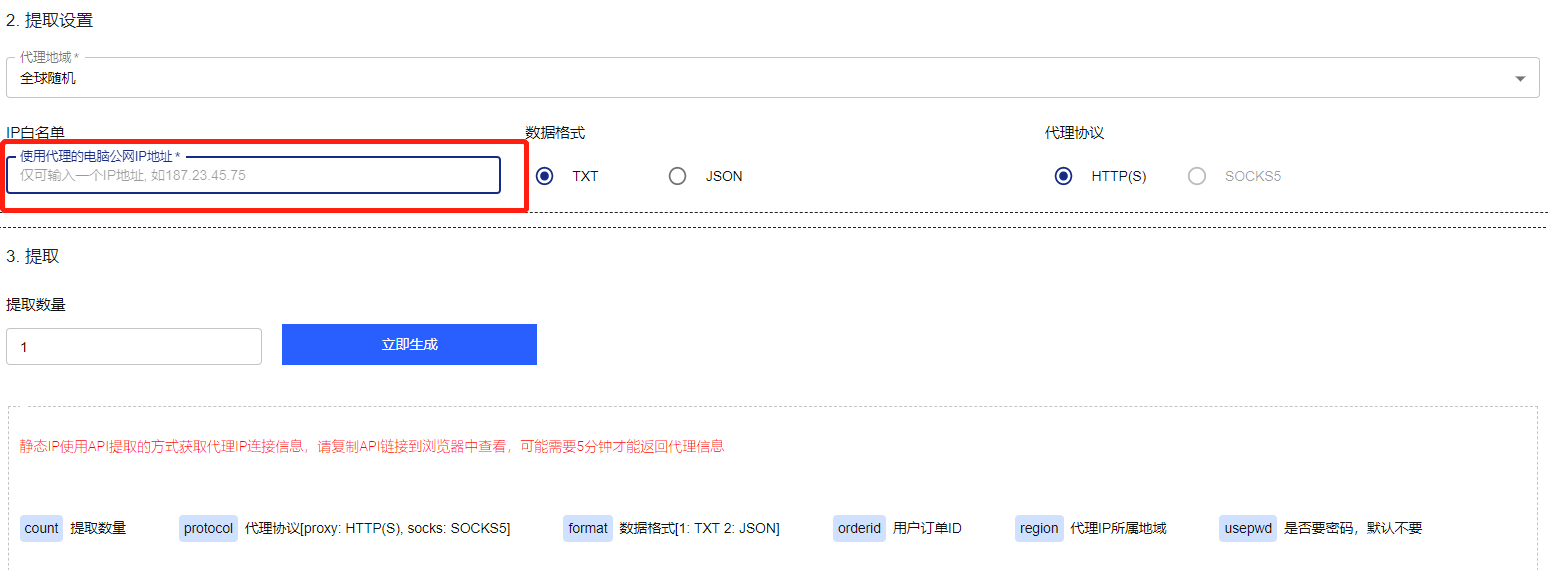Screen dimensions: 1548x570
Task: Click the 2. 提取设置 section heading
Action: click(50, 21)
